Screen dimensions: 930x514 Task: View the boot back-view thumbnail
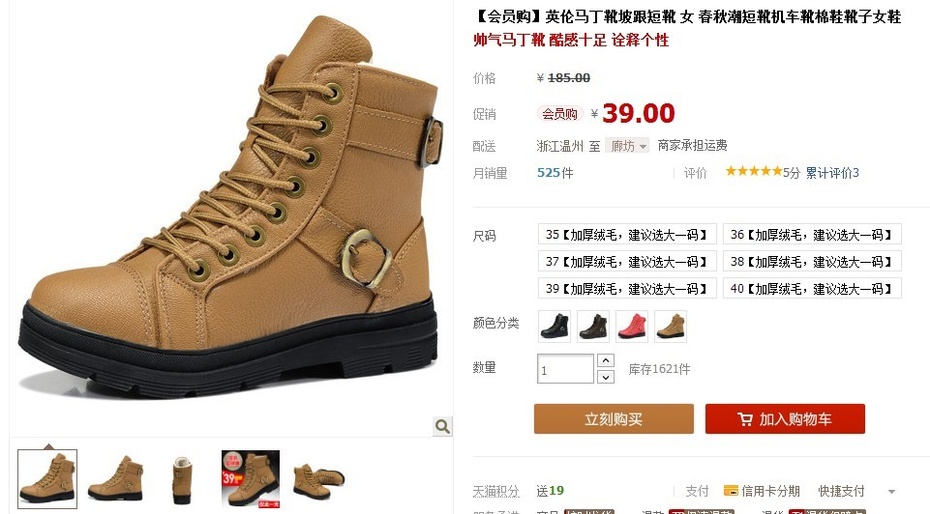[x=182, y=479]
